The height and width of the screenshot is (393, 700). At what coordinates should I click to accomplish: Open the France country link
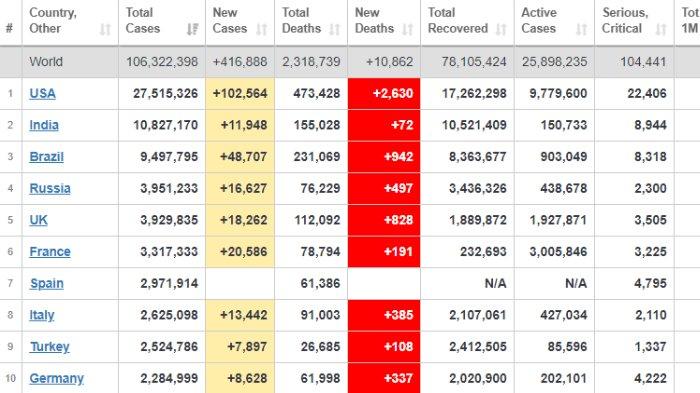click(50, 252)
